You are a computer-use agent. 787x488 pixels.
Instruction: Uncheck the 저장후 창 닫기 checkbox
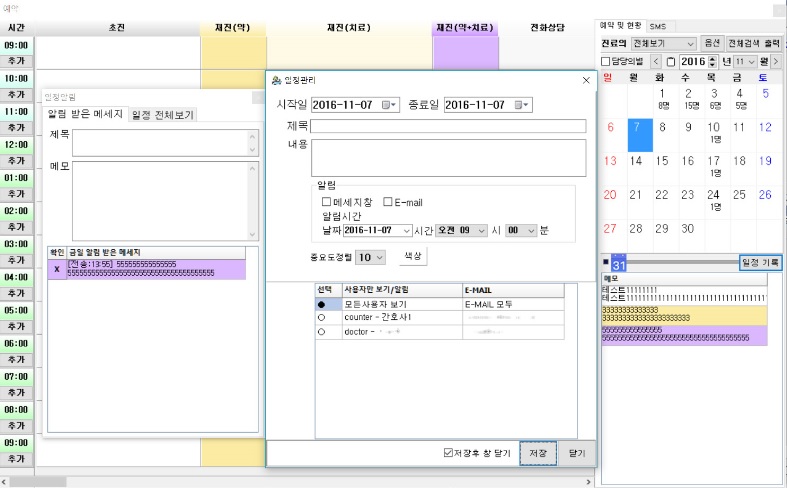pos(448,453)
